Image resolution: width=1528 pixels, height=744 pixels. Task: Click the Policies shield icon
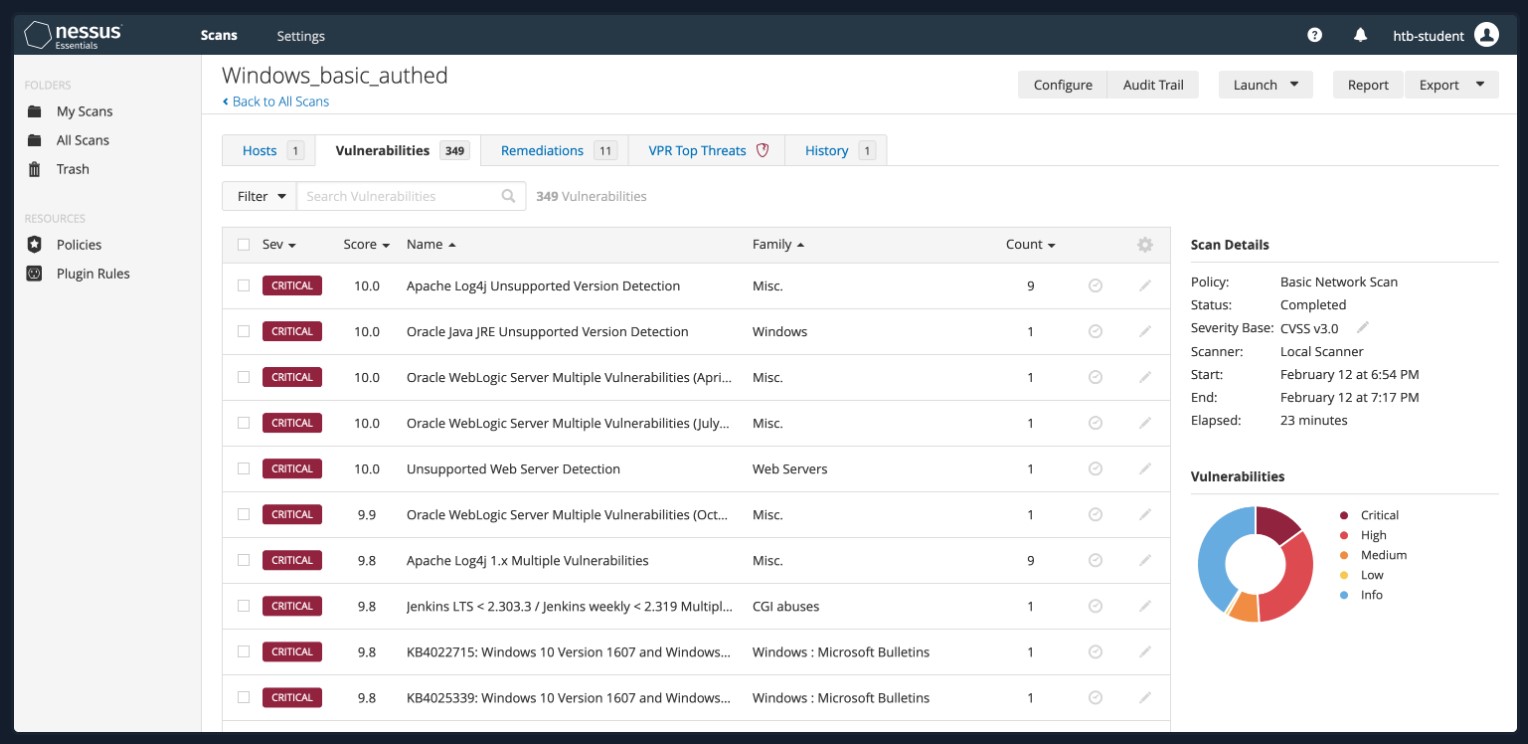35,244
